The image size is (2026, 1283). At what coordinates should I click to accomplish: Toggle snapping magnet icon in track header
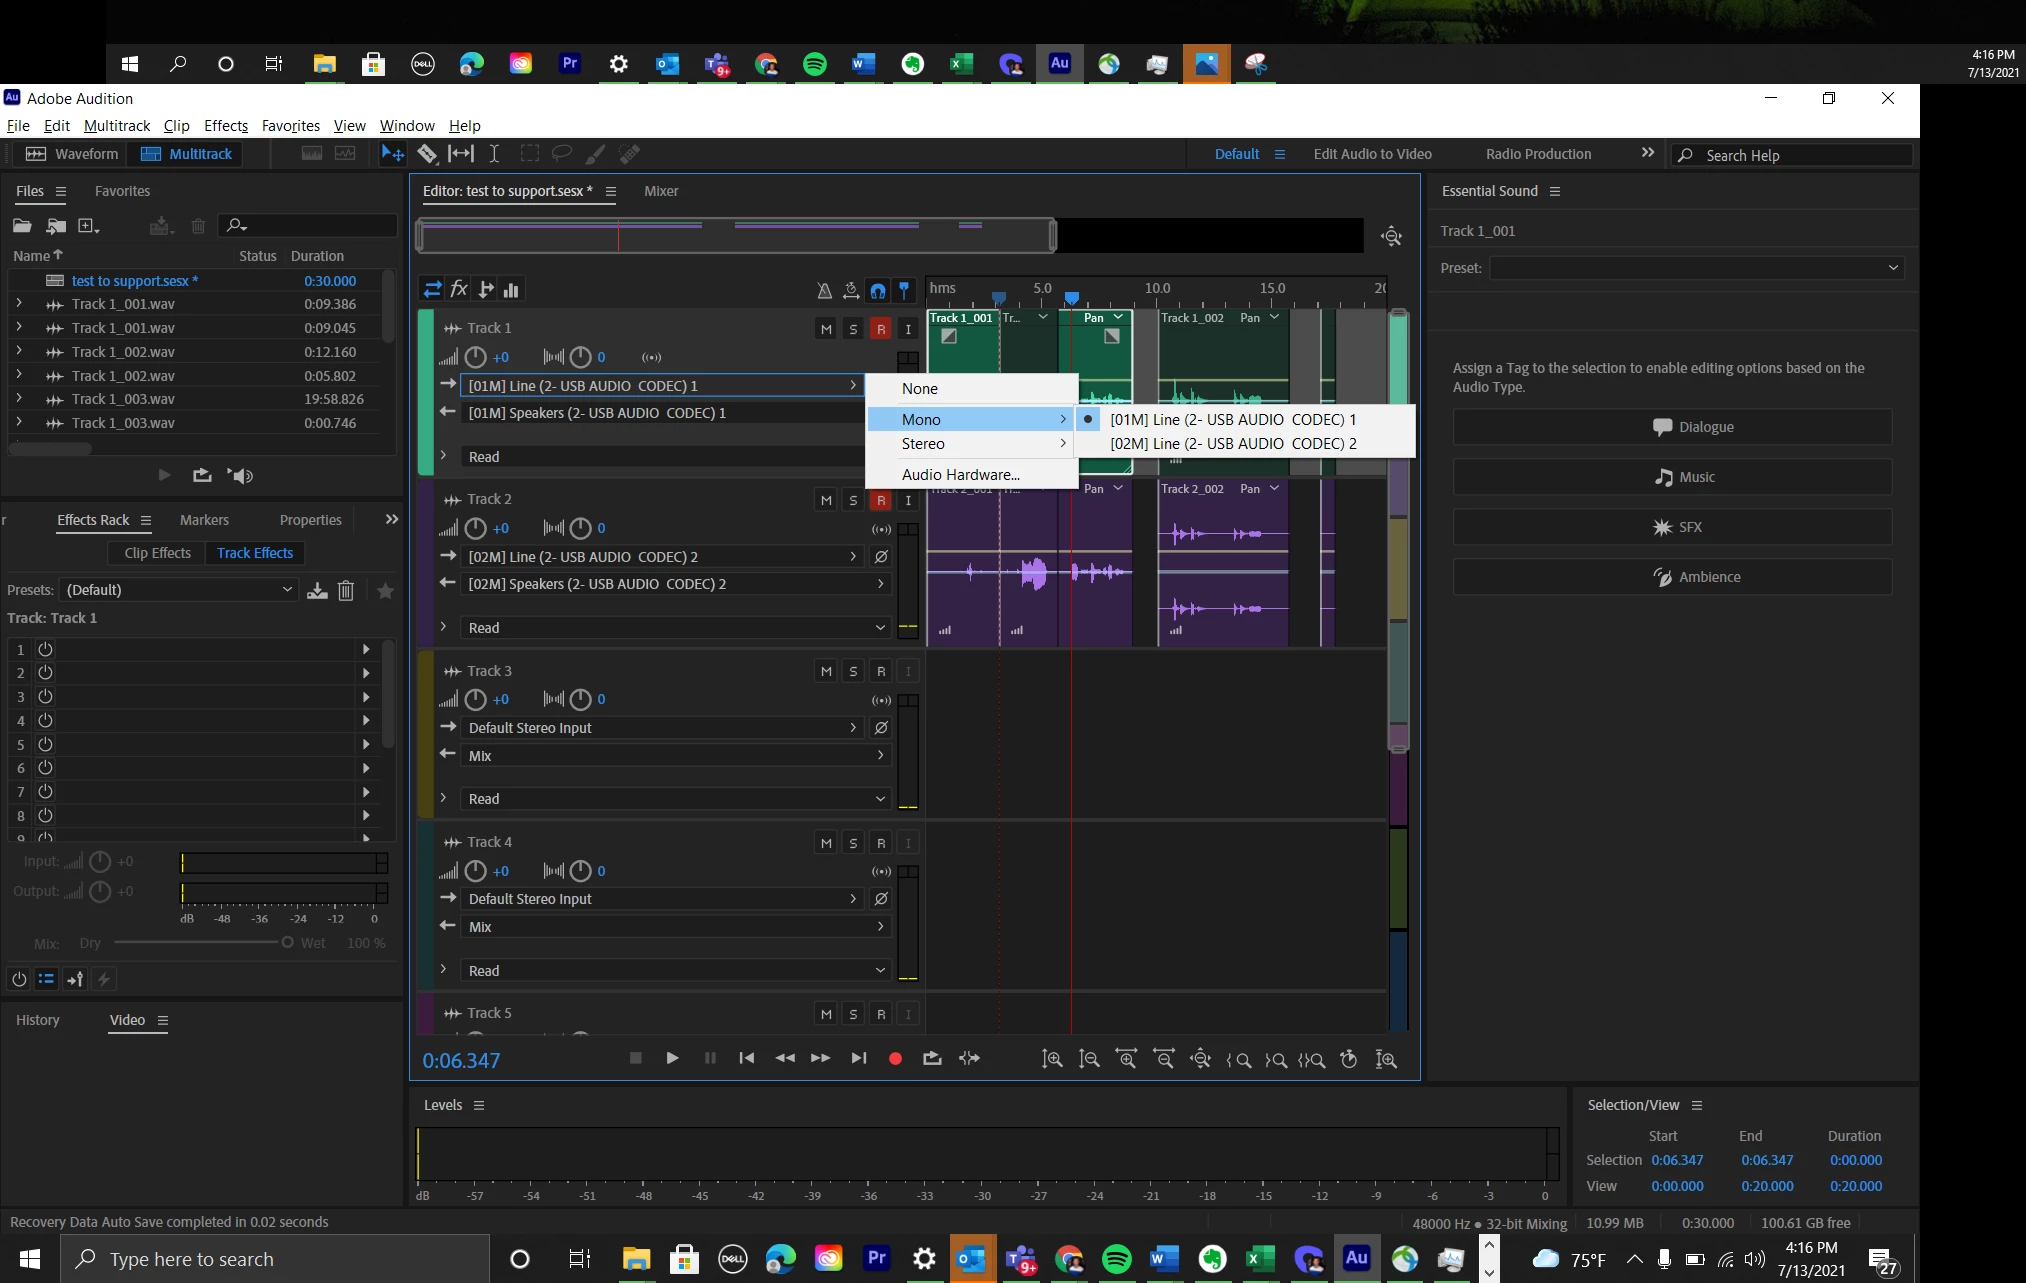[877, 290]
